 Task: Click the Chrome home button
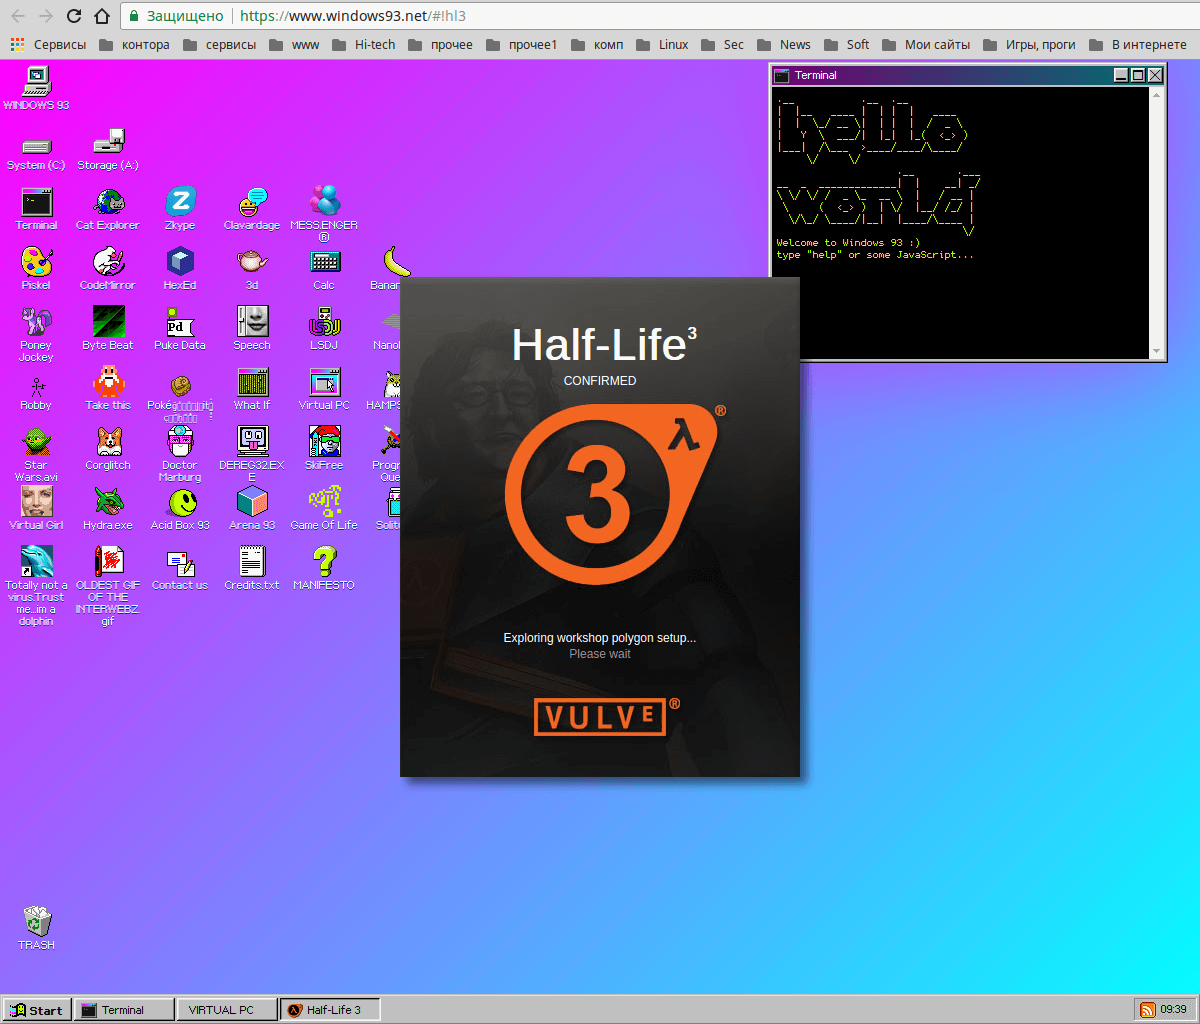pos(102,16)
